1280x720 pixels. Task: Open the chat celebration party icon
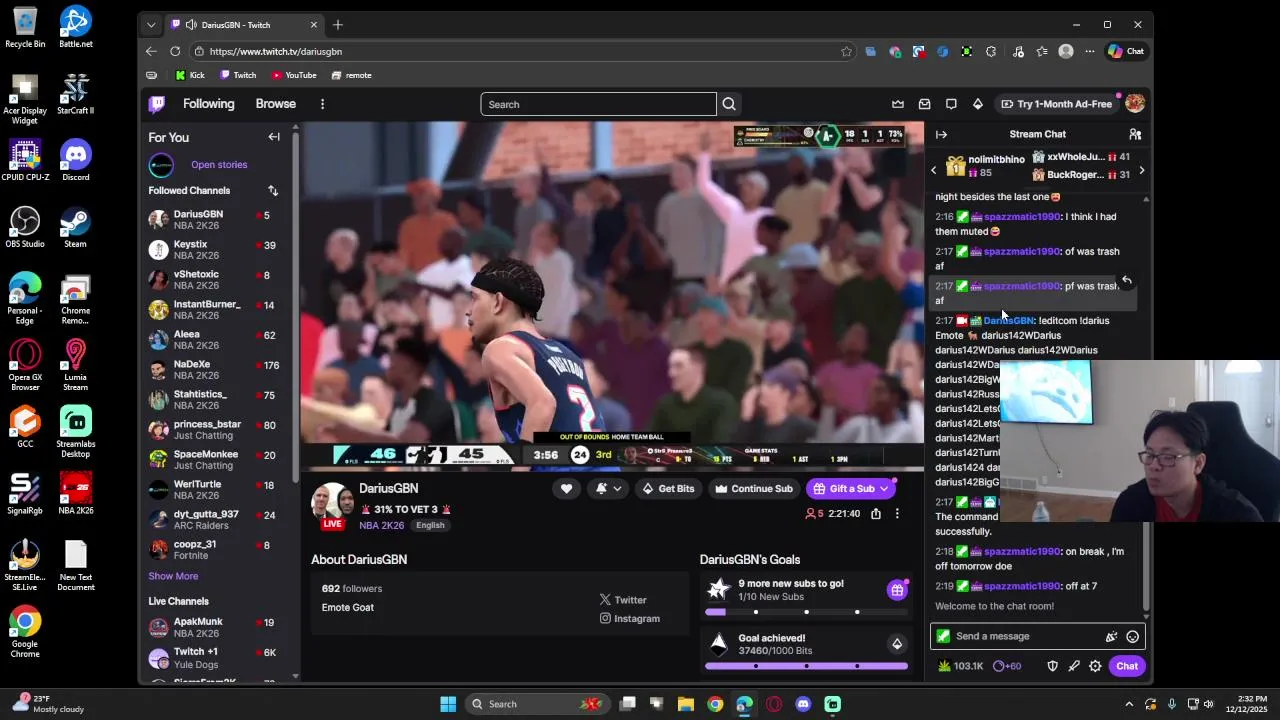click(1111, 636)
